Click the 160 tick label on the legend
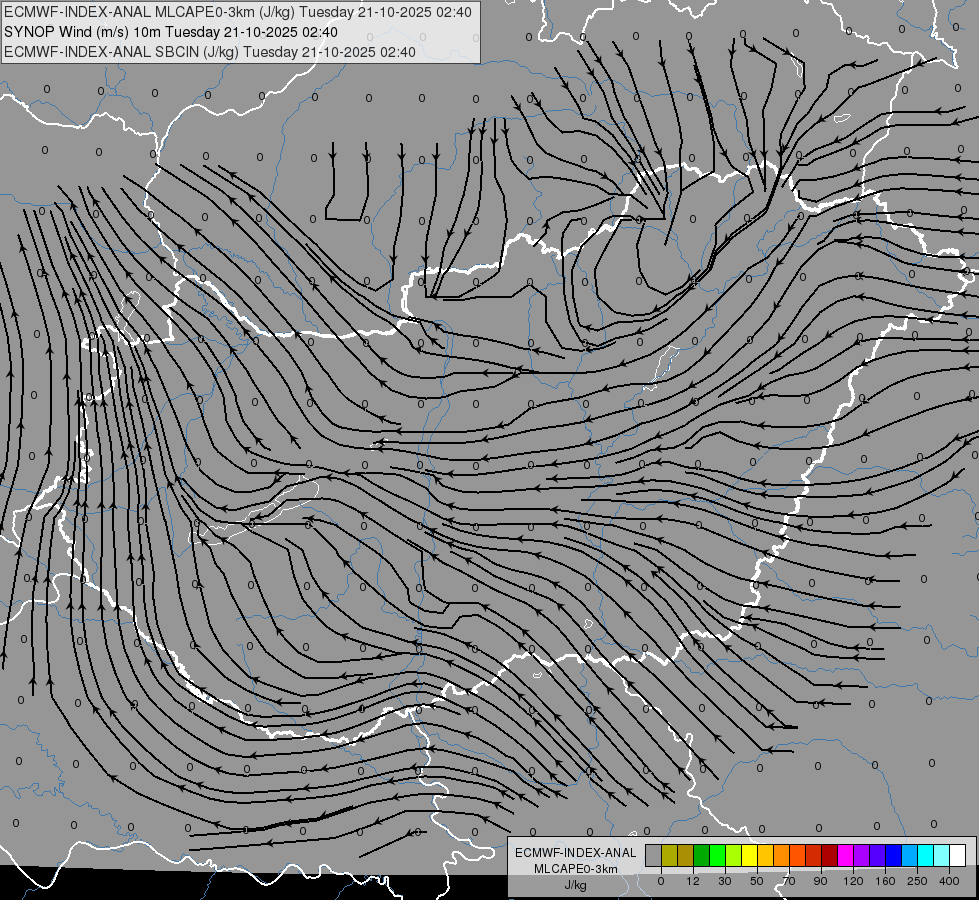 click(885, 881)
